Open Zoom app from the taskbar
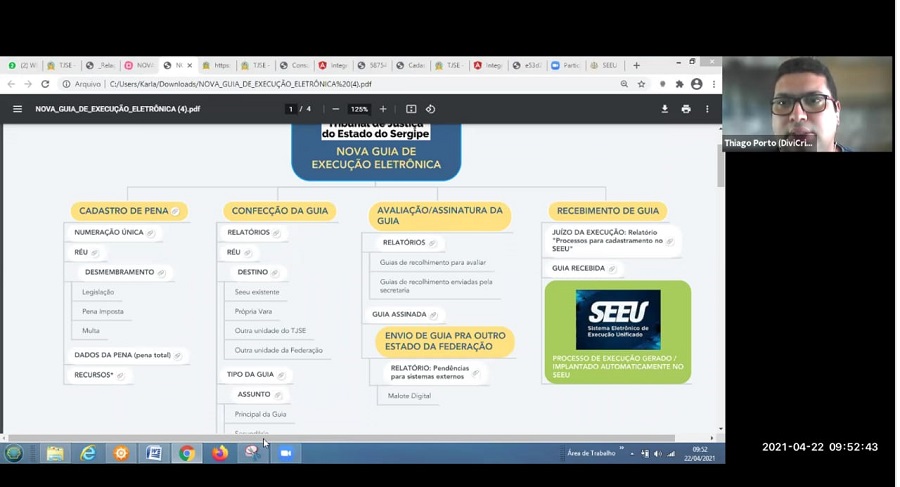The width and height of the screenshot is (900, 487). tap(285, 454)
